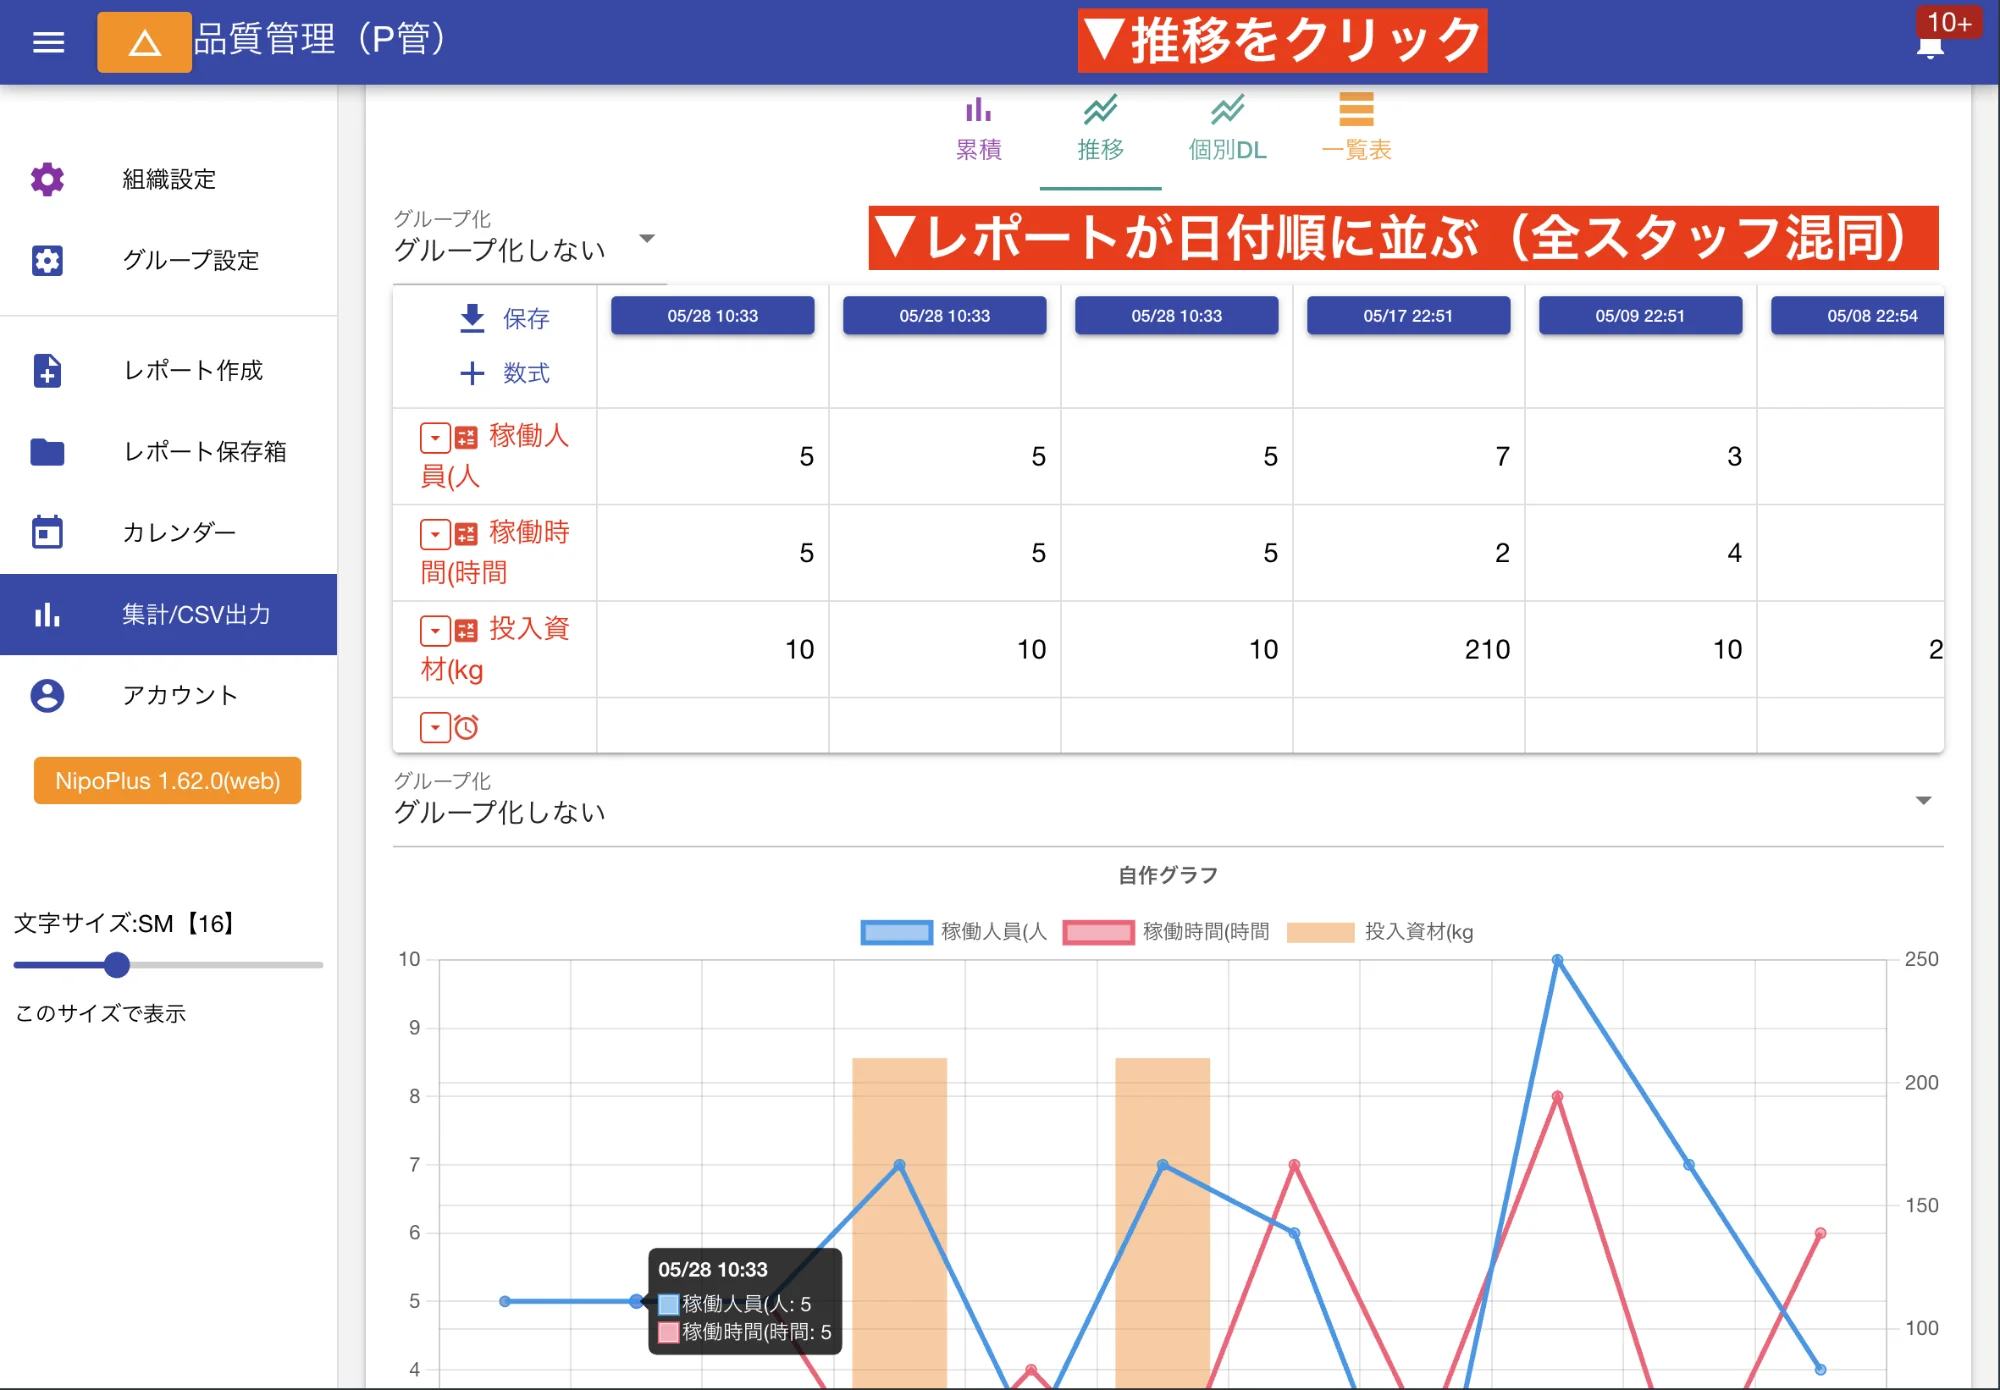
Task: Click the 05/17 22:51 column header button
Action: 1408,316
